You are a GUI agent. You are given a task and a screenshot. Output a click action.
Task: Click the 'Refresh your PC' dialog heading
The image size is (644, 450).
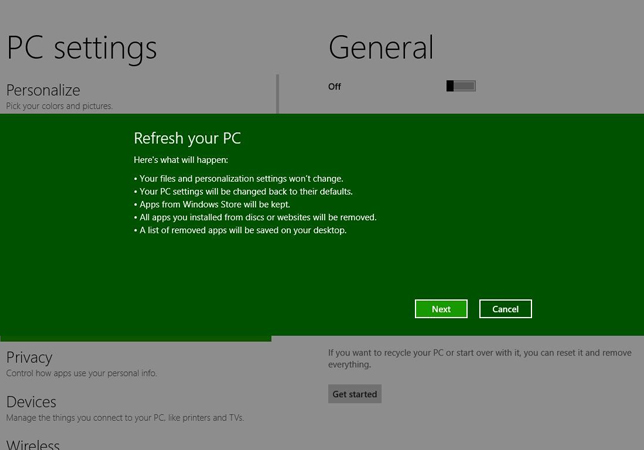187,138
